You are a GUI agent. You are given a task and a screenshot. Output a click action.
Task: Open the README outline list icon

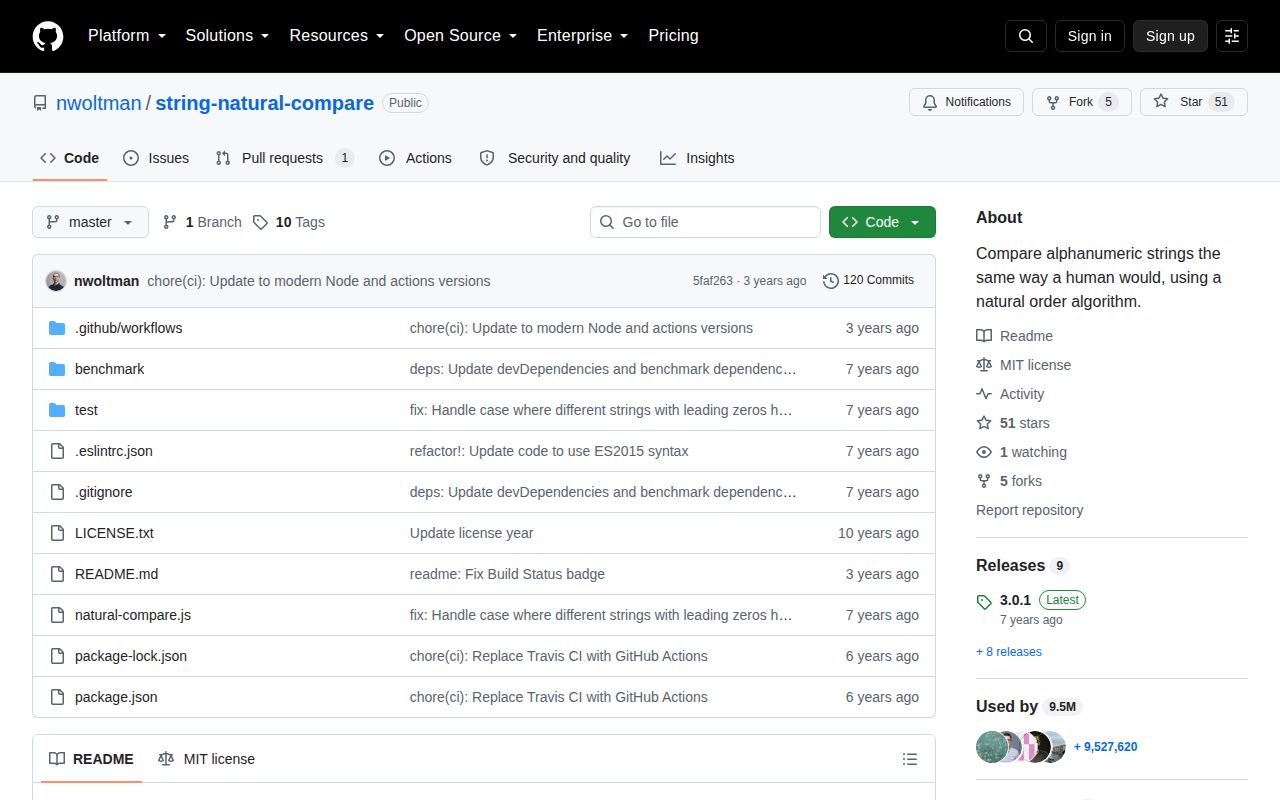[910, 759]
